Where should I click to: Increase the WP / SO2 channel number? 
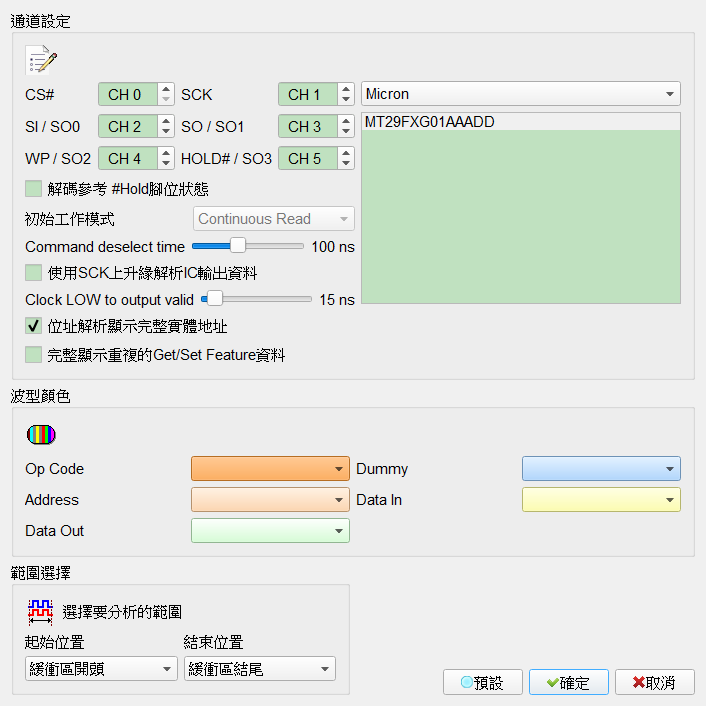point(166,153)
